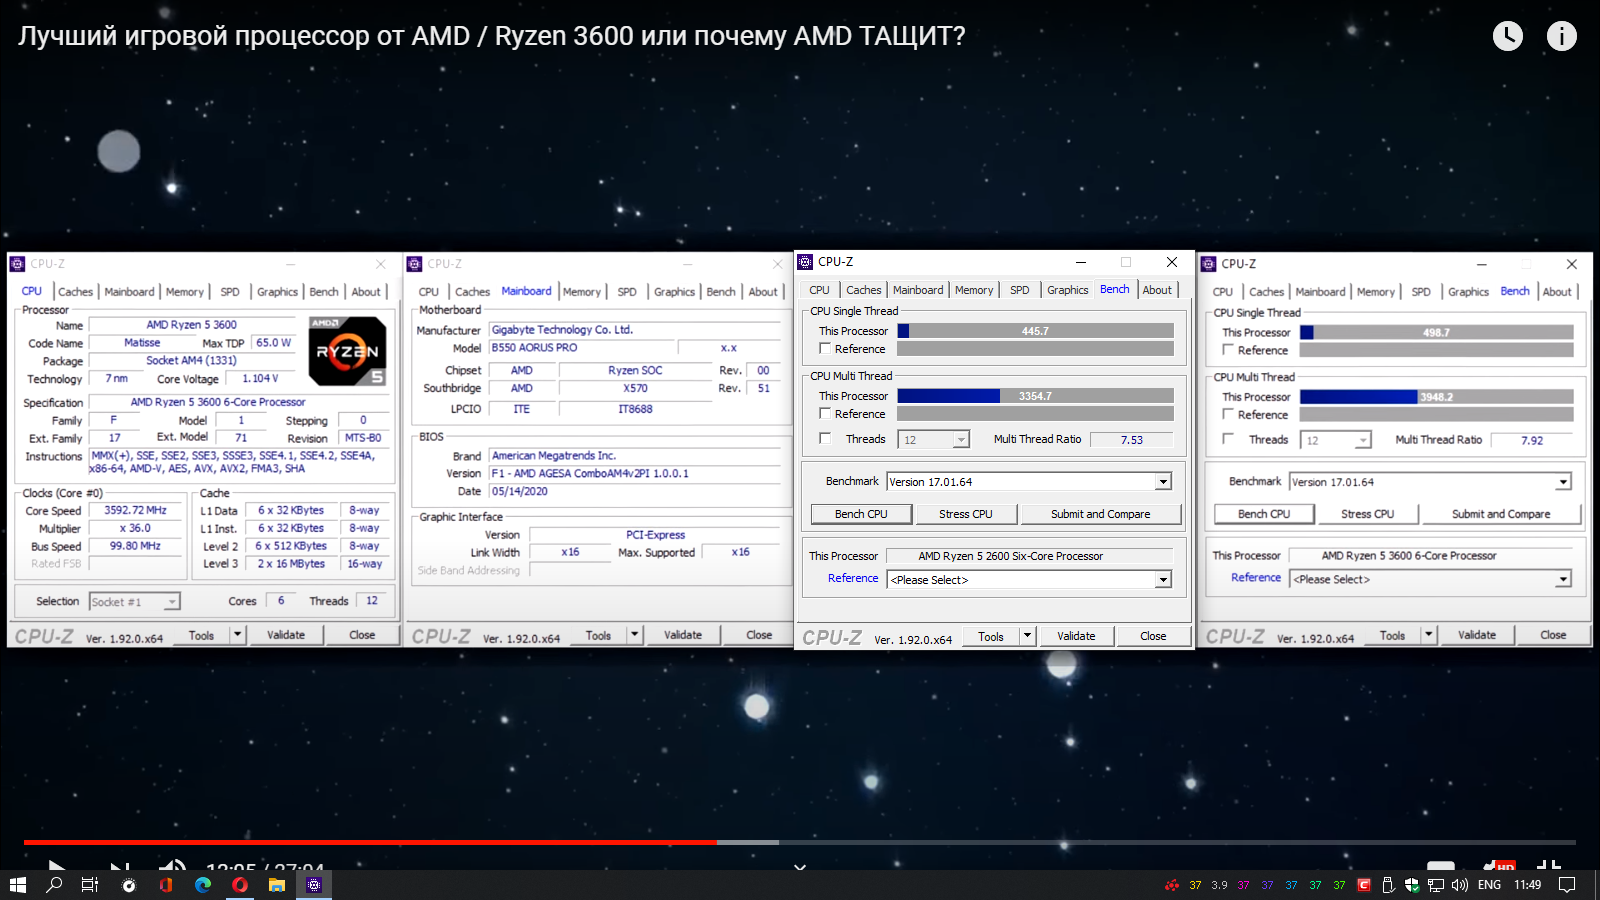Switch to Opera browser on the taskbar
This screenshot has width=1600, height=900.
[240, 885]
